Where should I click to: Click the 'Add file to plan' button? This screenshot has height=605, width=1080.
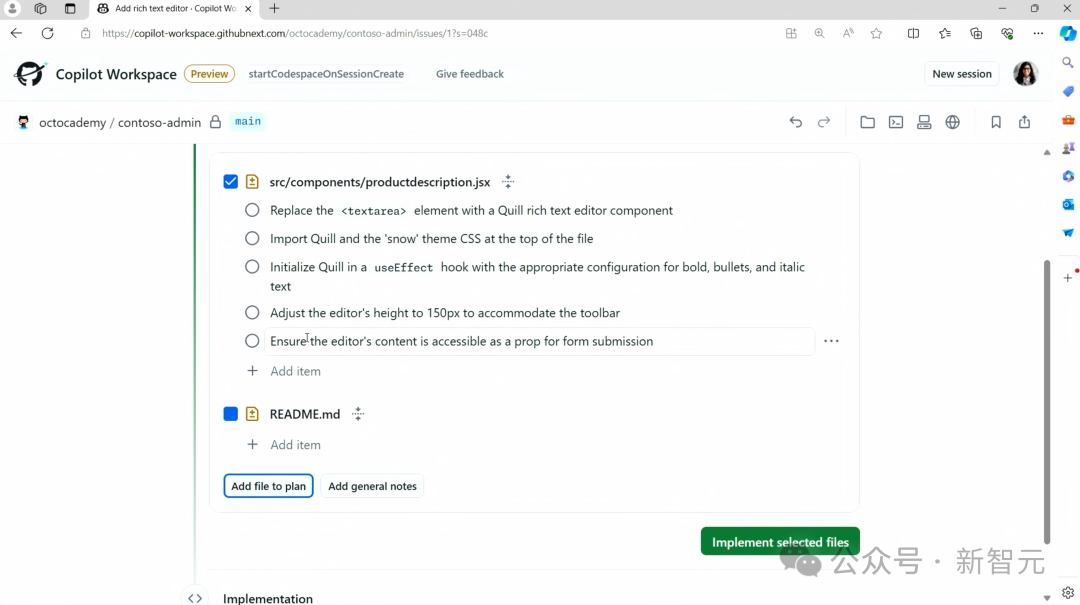tap(268, 486)
